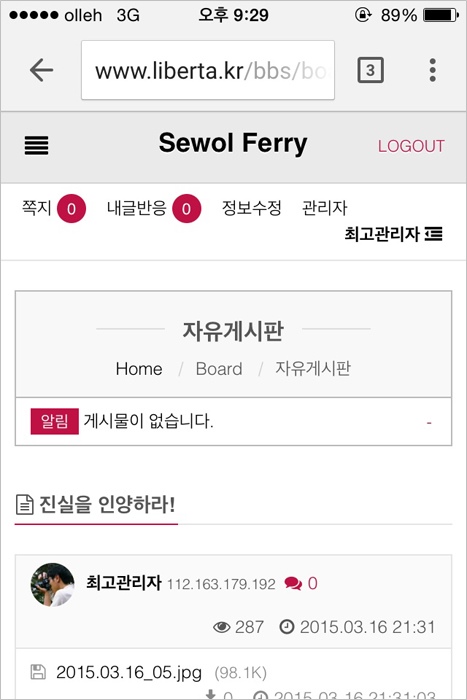Image resolution: width=467 pixels, height=700 pixels.
Task: Click the document icon by 진실을 인양하라!
Action: (25, 505)
